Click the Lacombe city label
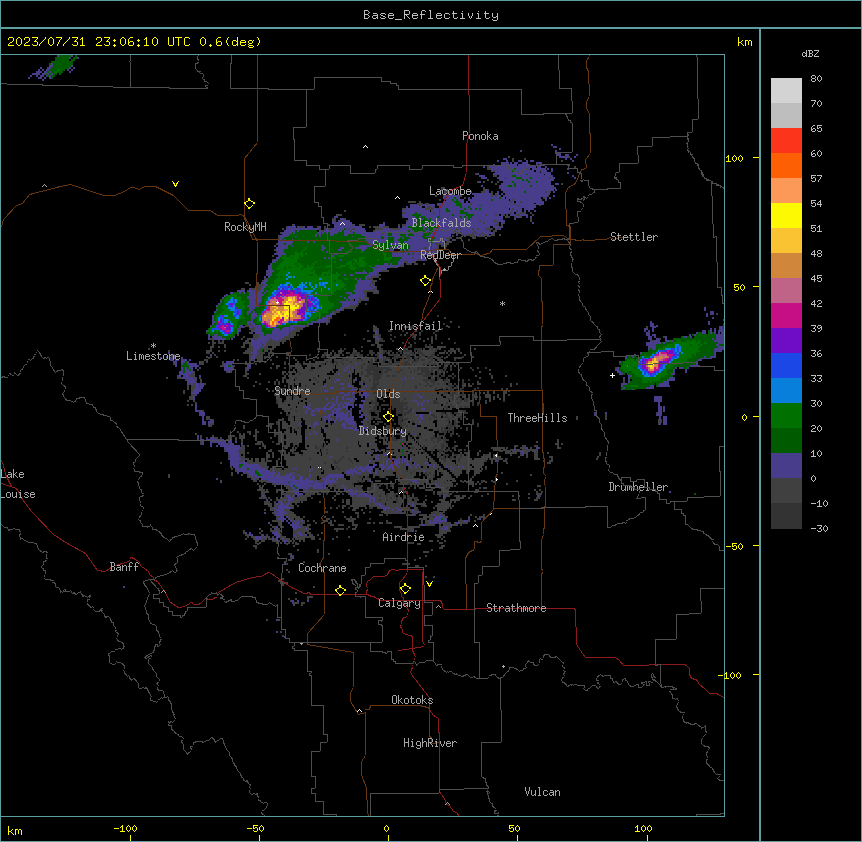 click(450, 191)
